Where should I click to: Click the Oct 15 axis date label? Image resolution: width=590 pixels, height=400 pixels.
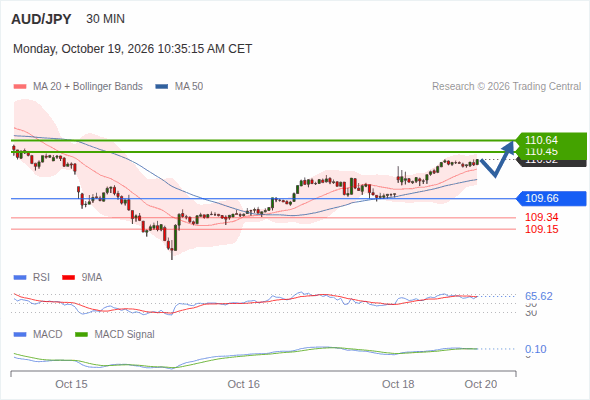(71, 384)
